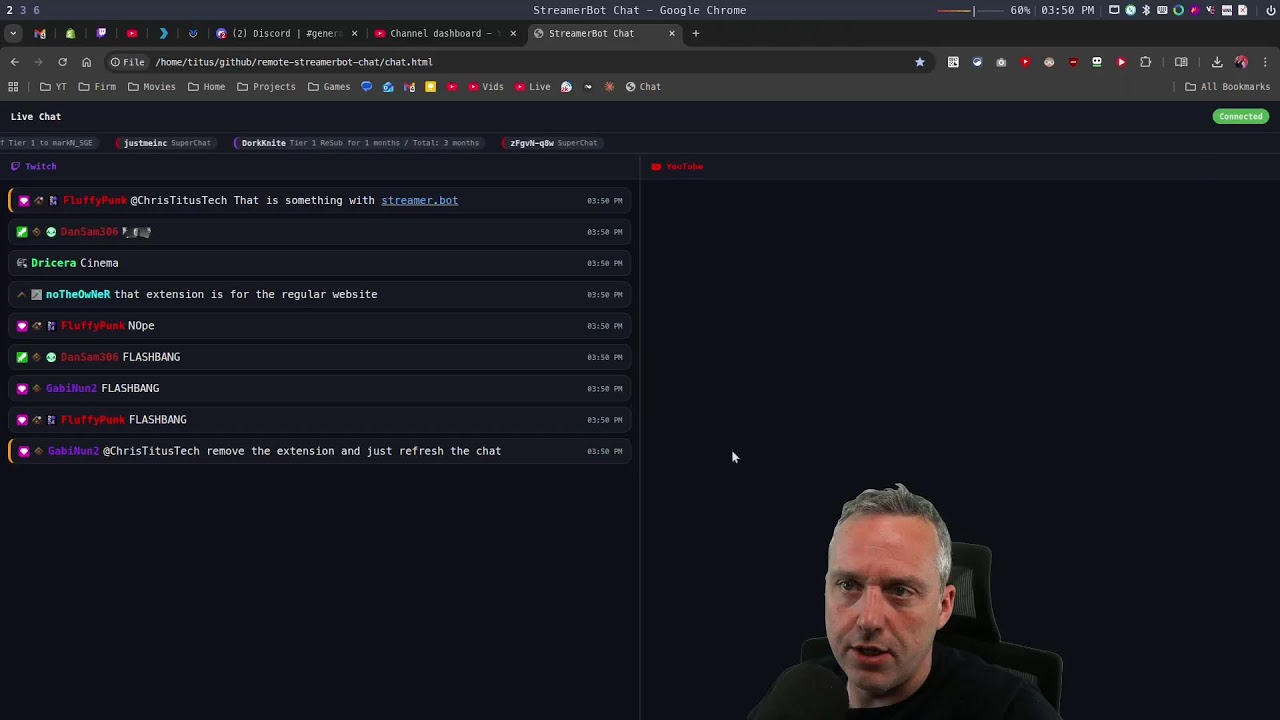Image resolution: width=1280 pixels, height=720 pixels.
Task: Select the Twitch chat column header
Action: (33, 166)
